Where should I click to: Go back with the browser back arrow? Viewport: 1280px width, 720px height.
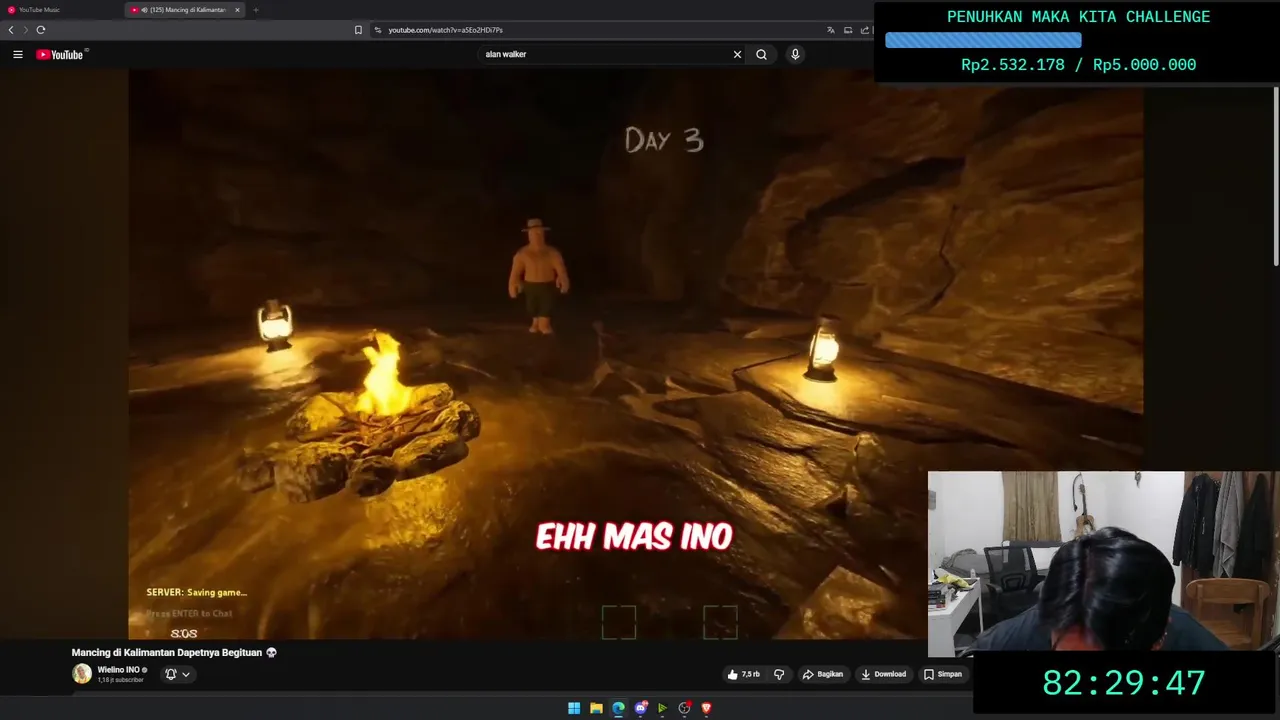(11, 30)
